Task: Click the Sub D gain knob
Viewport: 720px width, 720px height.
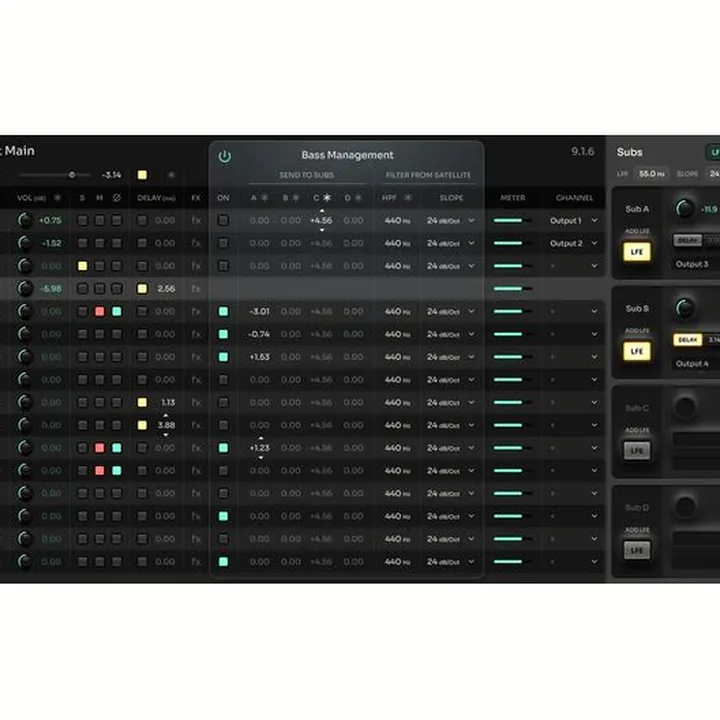Action: pos(685,507)
